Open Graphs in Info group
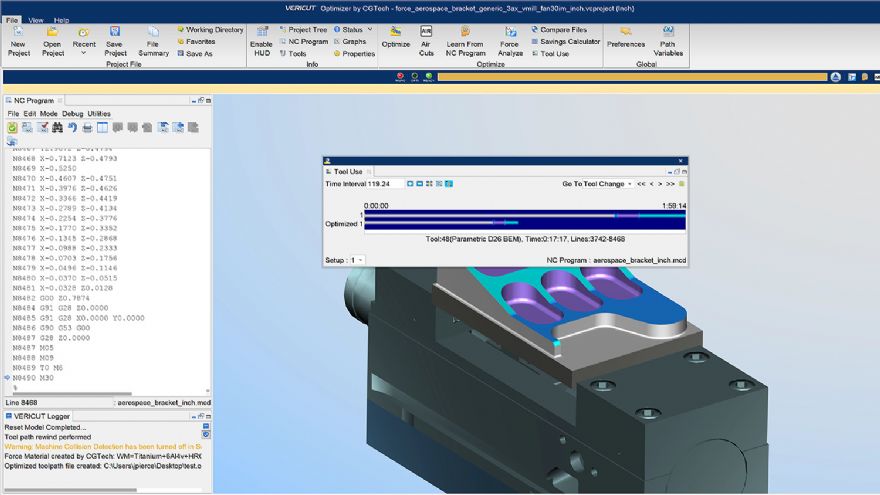The width and height of the screenshot is (880, 495). (350, 42)
